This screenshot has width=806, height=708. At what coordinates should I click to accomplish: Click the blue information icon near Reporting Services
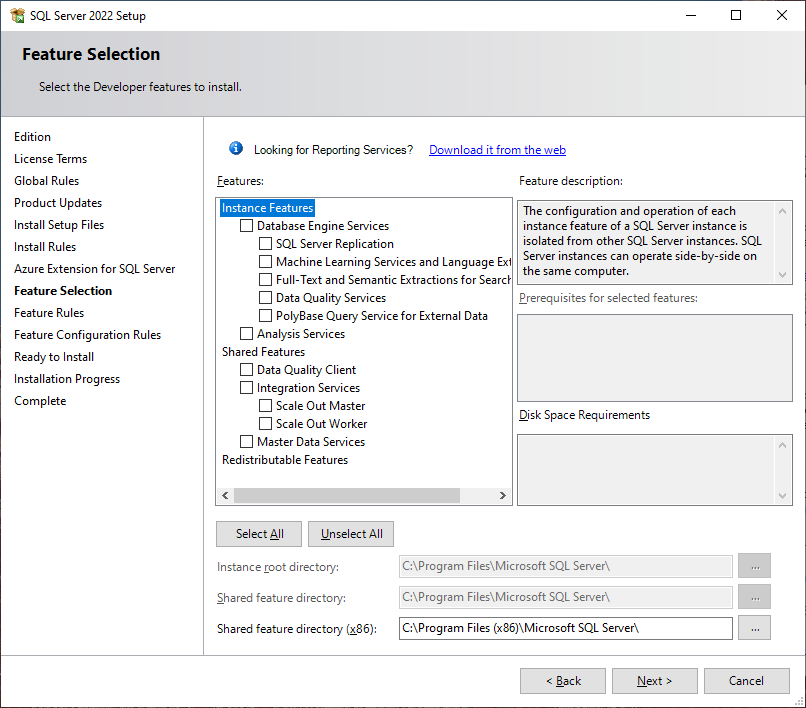[236, 149]
